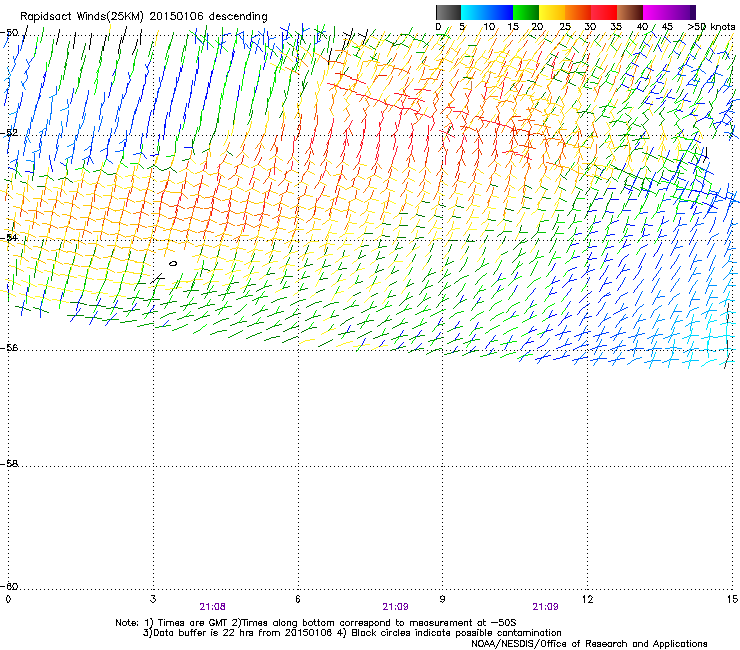This screenshot has height=650, width=740.
Task: Click the brown 35-40 knots color segment
Action: coord(630,12)
